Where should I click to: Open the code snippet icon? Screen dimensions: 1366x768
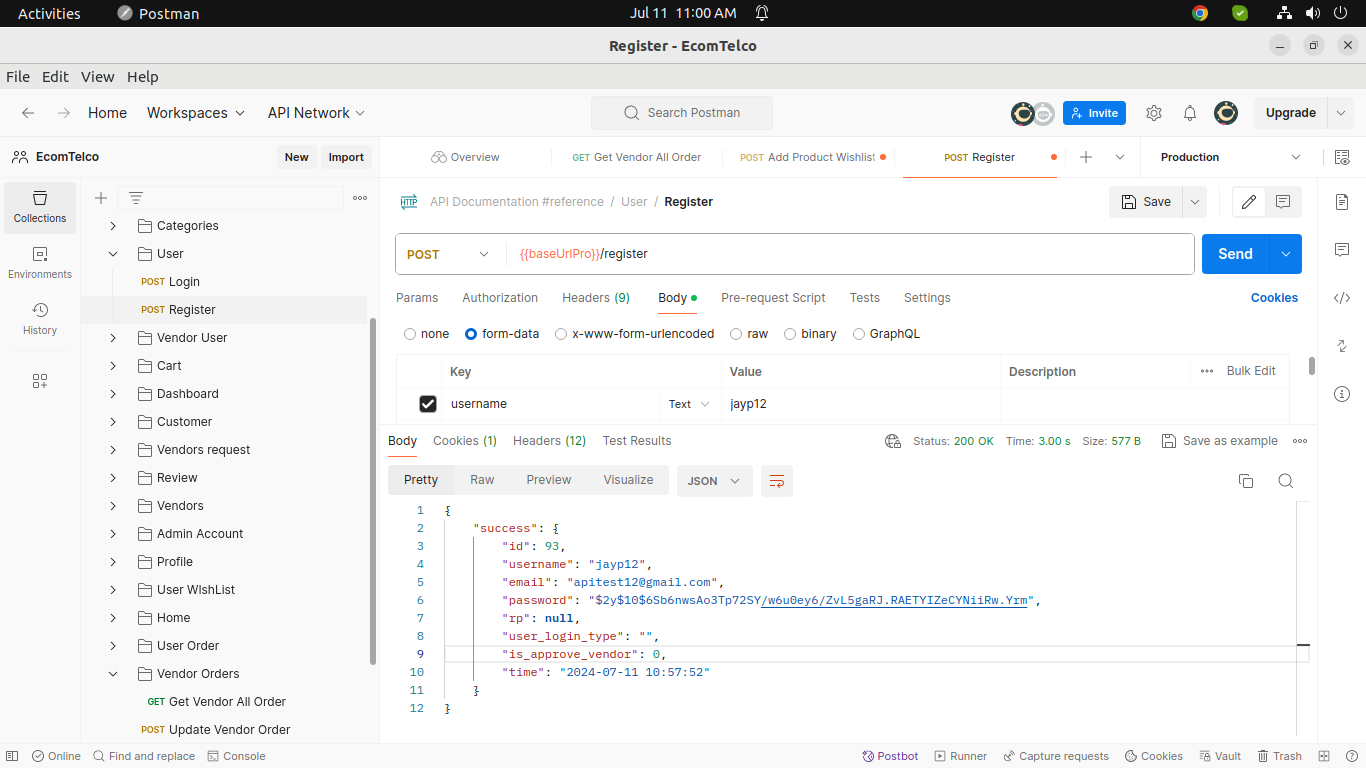(1342, 297)
